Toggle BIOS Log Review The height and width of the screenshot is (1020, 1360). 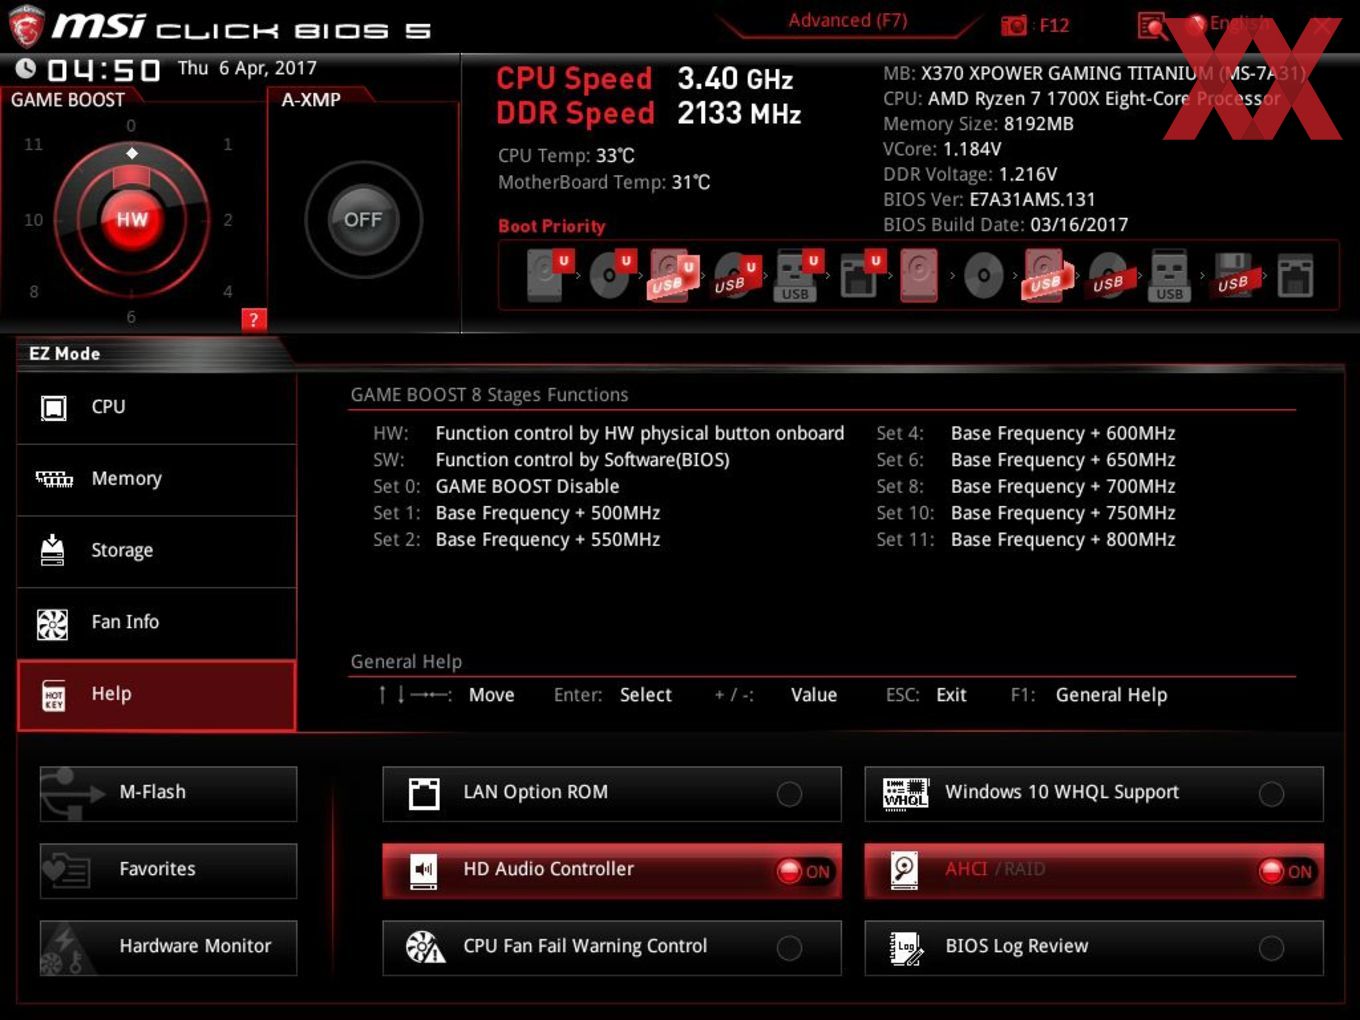tap(1272, 948)
